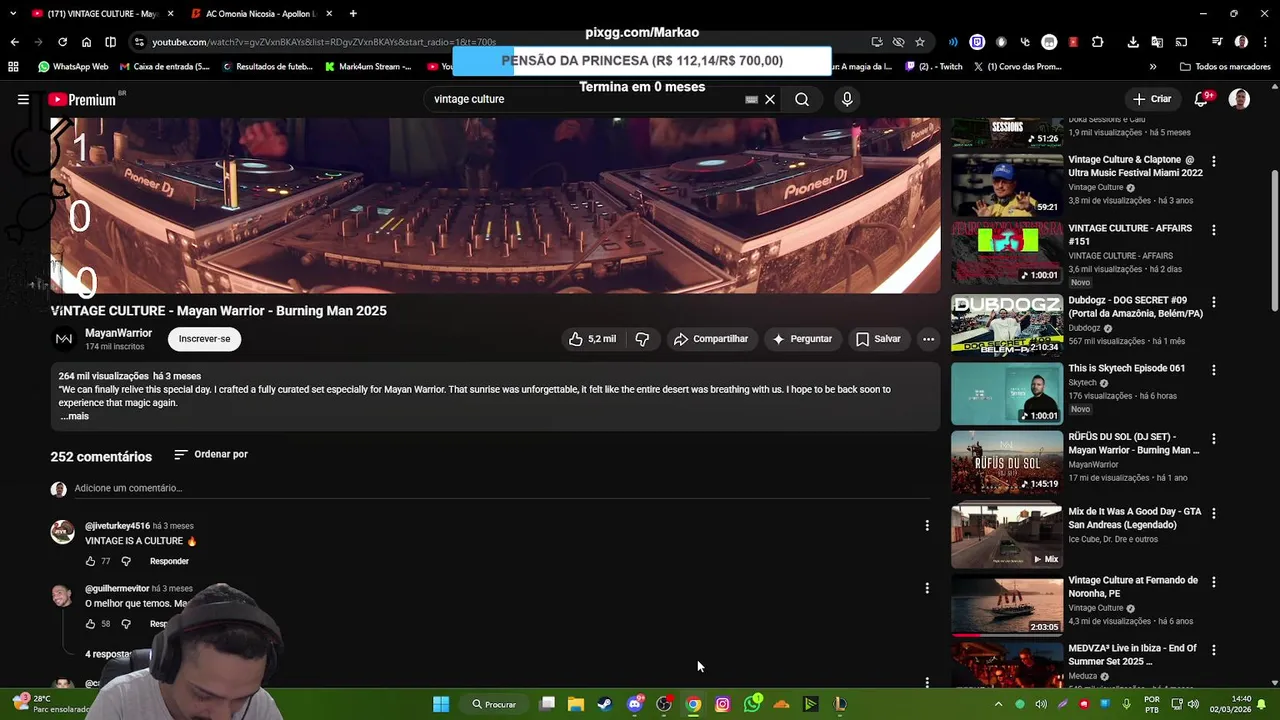Open Steam from the taskbar
Viewport: 1280px width, 720px height.
point(605,704)
